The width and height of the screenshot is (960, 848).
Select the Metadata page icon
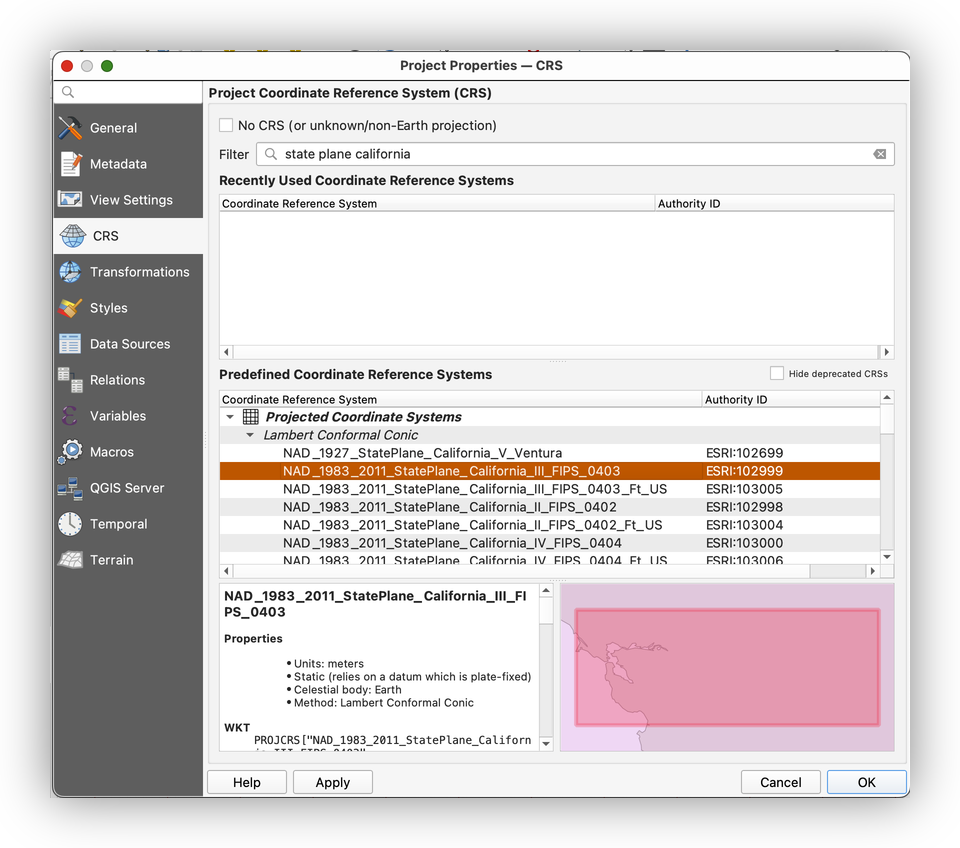pyautogui.click(x=70, y=164)
